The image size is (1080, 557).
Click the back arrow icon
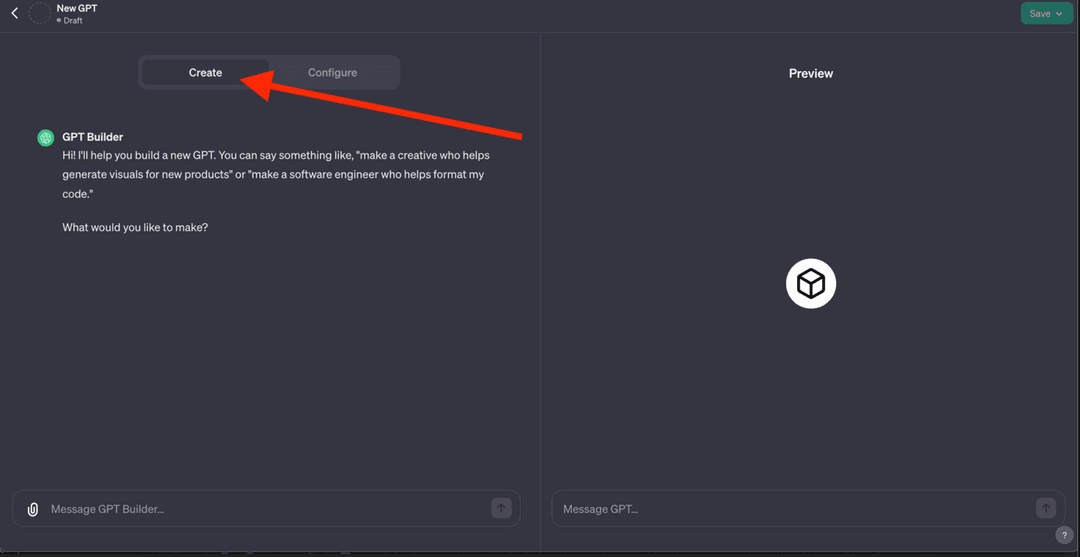click(14, 13)
